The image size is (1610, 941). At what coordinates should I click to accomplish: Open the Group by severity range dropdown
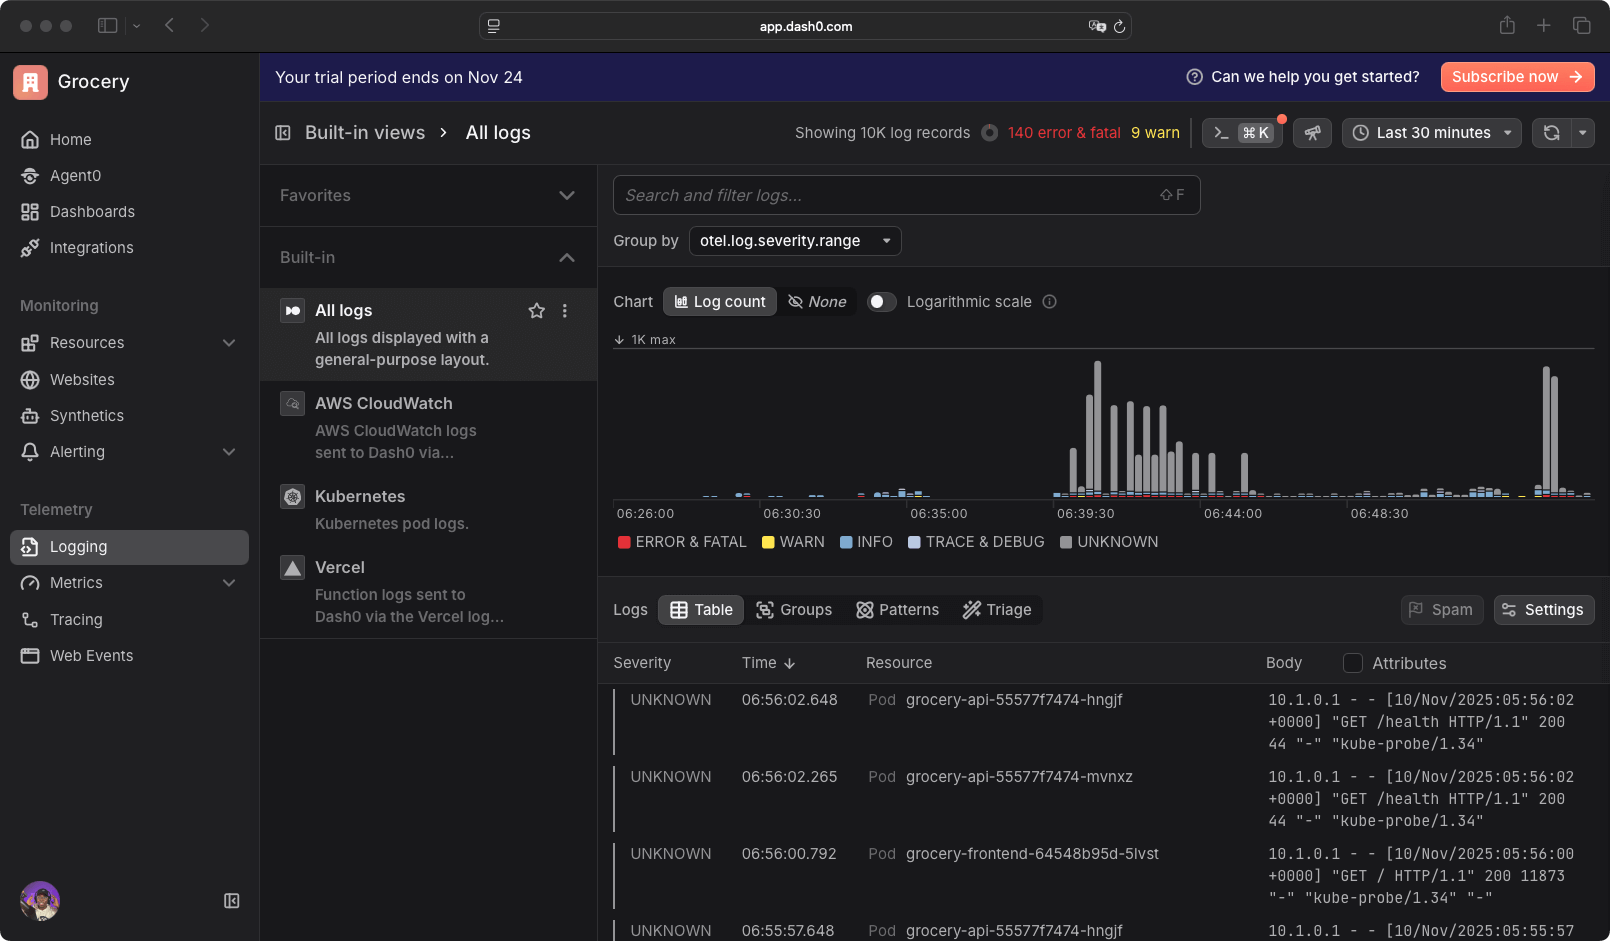click(795, 240)
